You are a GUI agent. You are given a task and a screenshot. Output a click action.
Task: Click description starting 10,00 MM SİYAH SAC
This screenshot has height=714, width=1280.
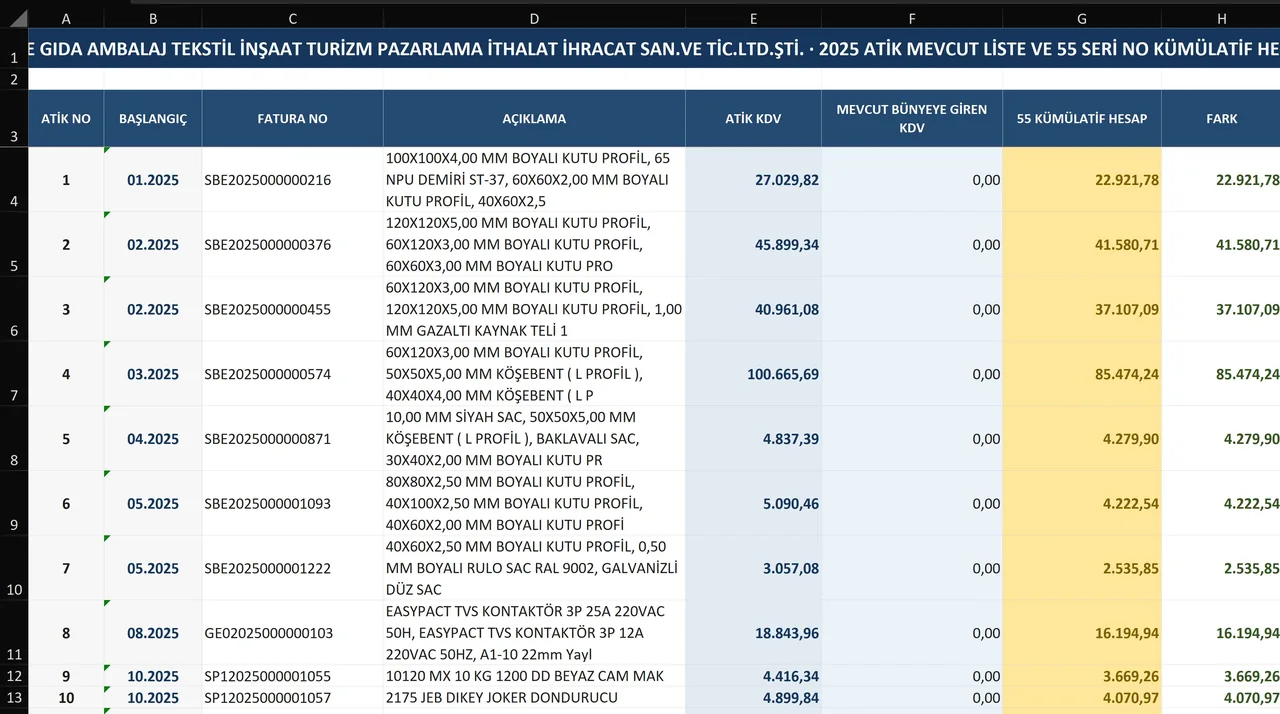pos(534,439)
